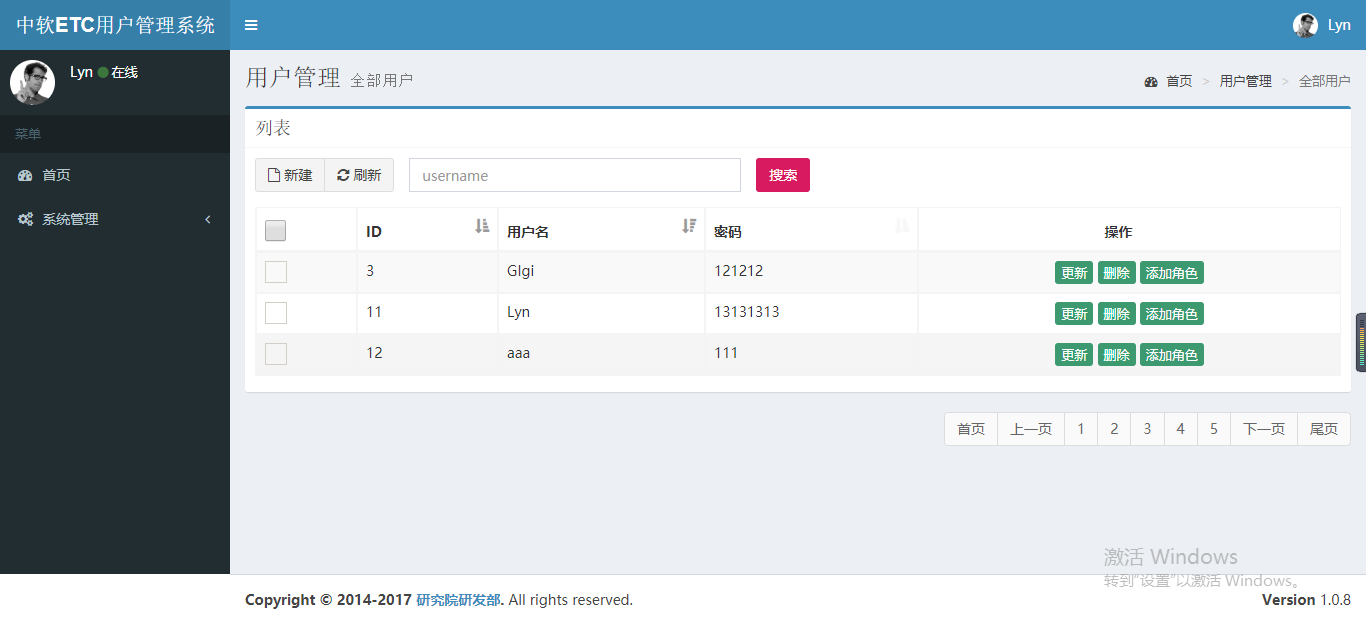Check the row checkbox for user Glgi
This screenshot has width=1366, height=625.
pyautogui.click(x=275, y=271)
